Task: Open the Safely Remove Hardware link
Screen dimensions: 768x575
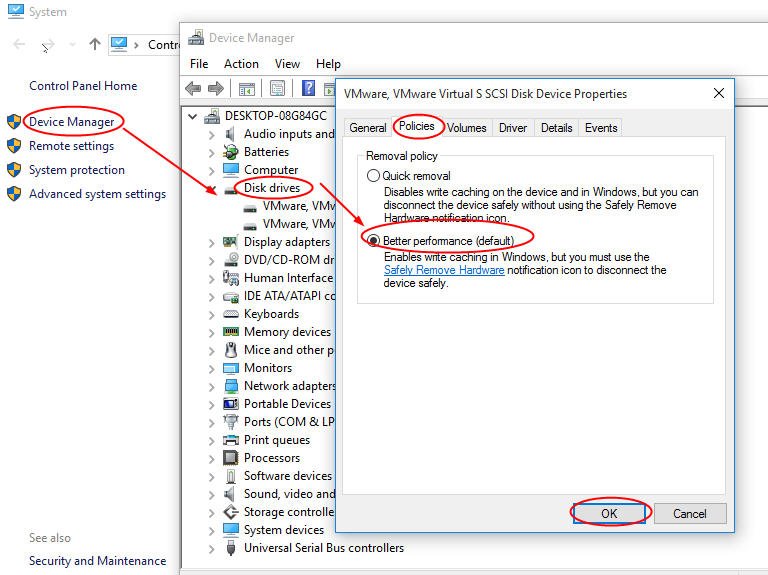Action: (x=444, y=270)
